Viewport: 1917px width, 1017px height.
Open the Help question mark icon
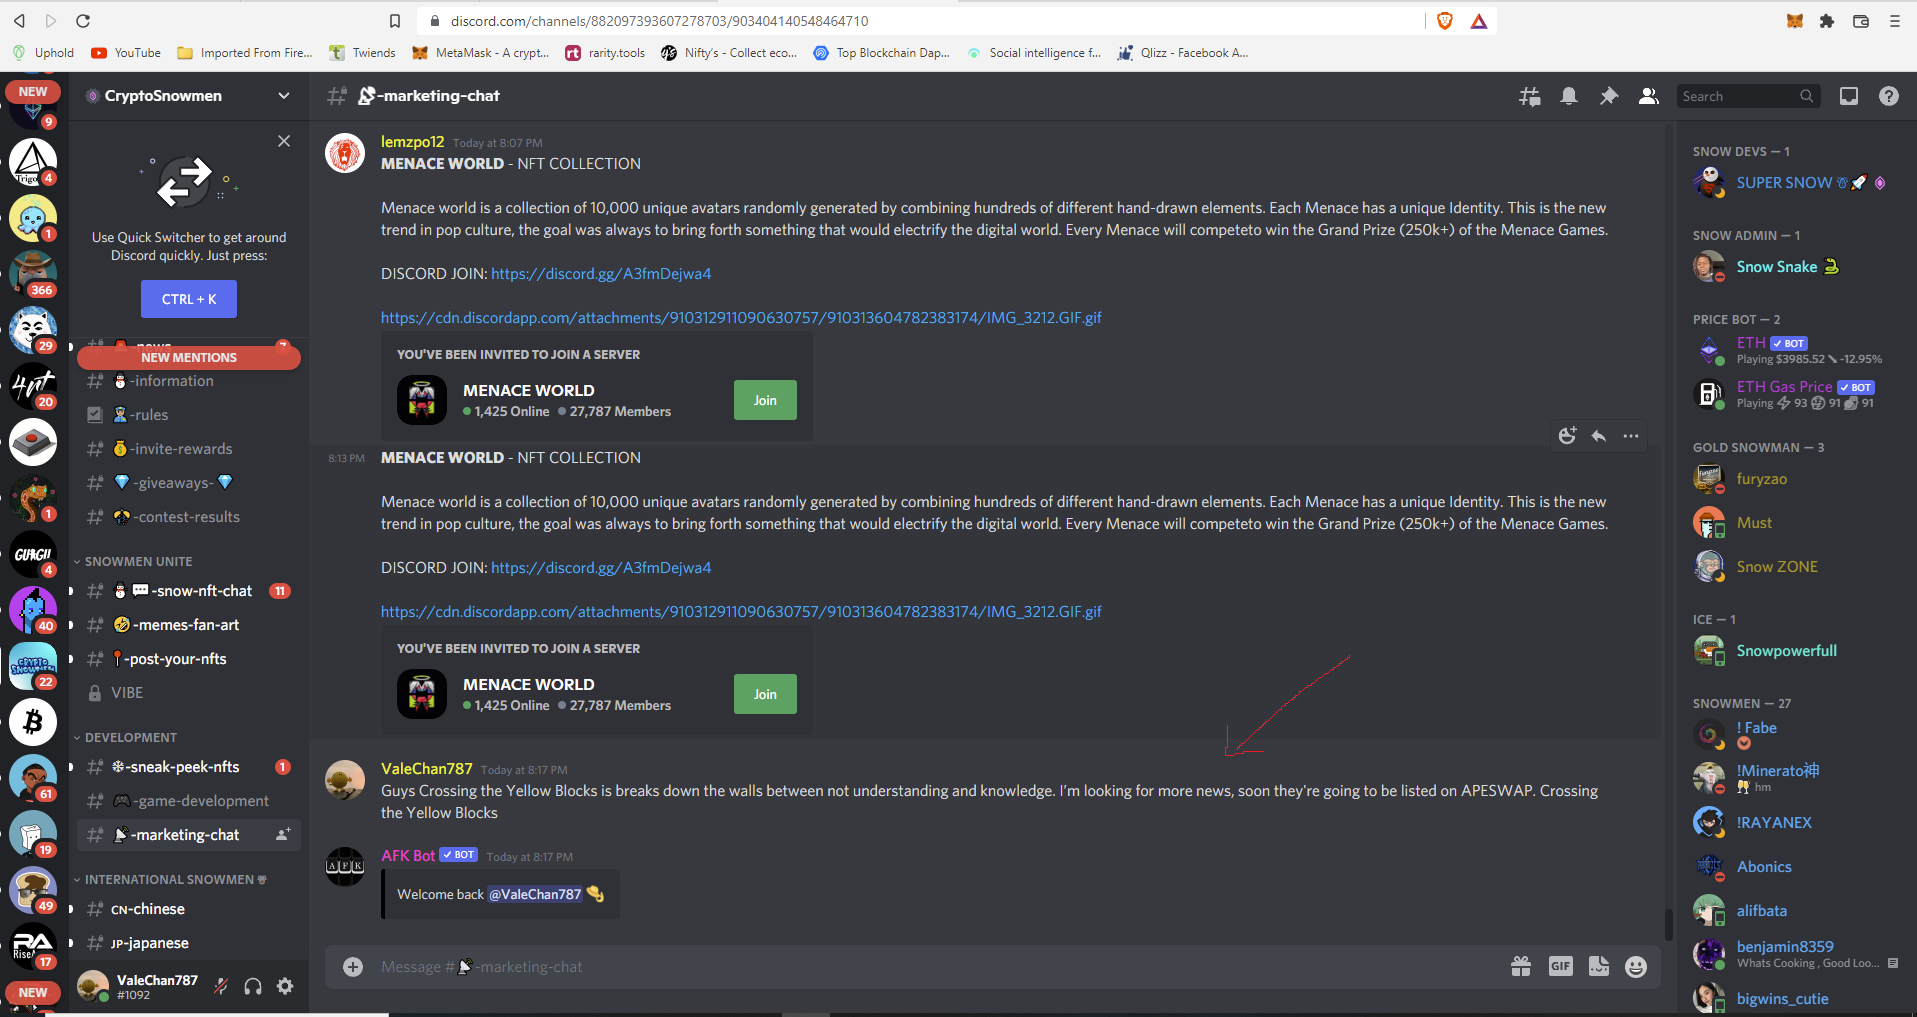point(1889,96)
